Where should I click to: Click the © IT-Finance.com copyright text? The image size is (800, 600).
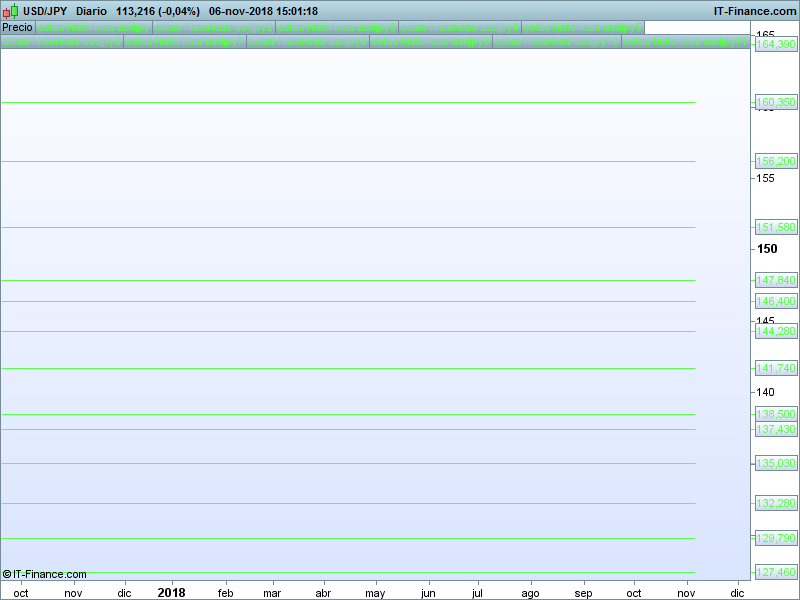tap(45, 574)
